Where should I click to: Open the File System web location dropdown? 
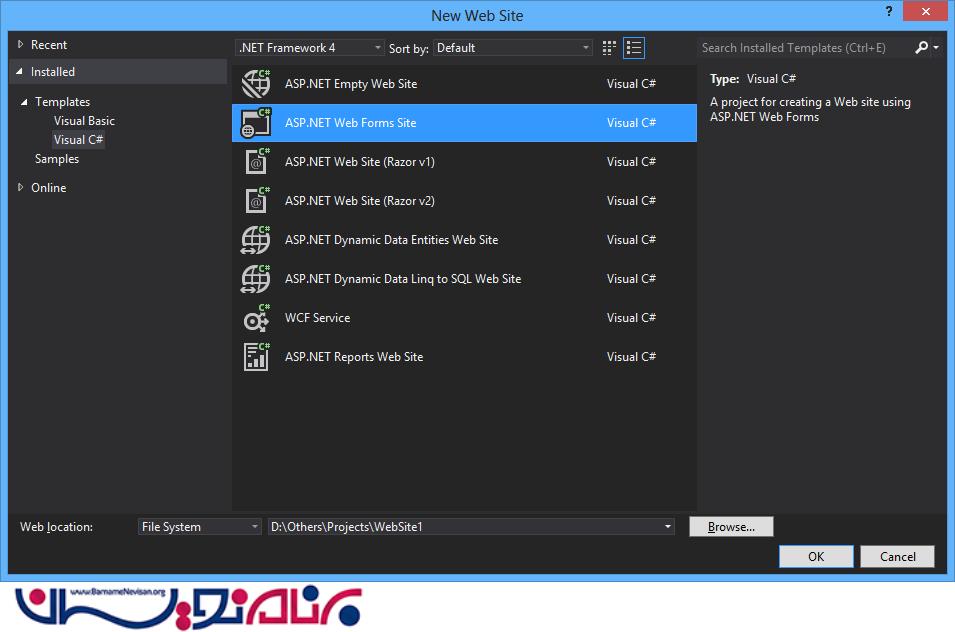(x=200, y=527)
